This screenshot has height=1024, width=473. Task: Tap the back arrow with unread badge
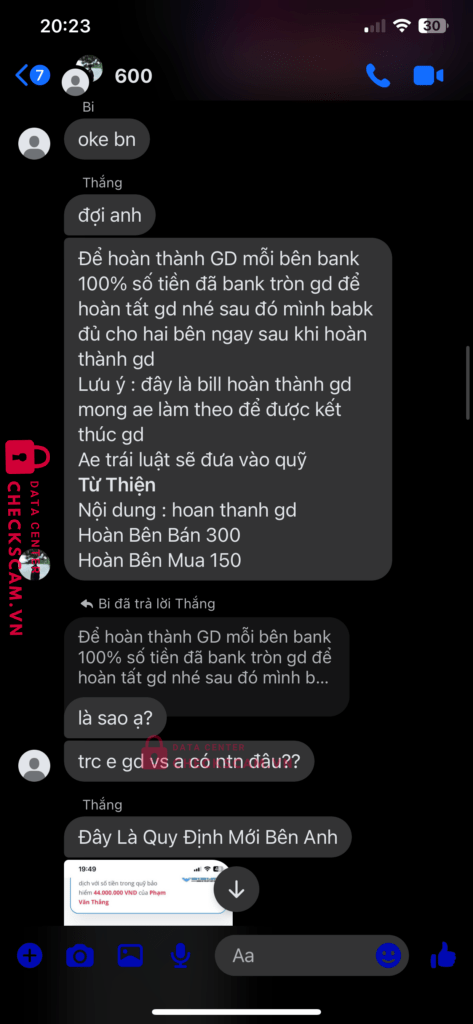(x=32, y=75)
